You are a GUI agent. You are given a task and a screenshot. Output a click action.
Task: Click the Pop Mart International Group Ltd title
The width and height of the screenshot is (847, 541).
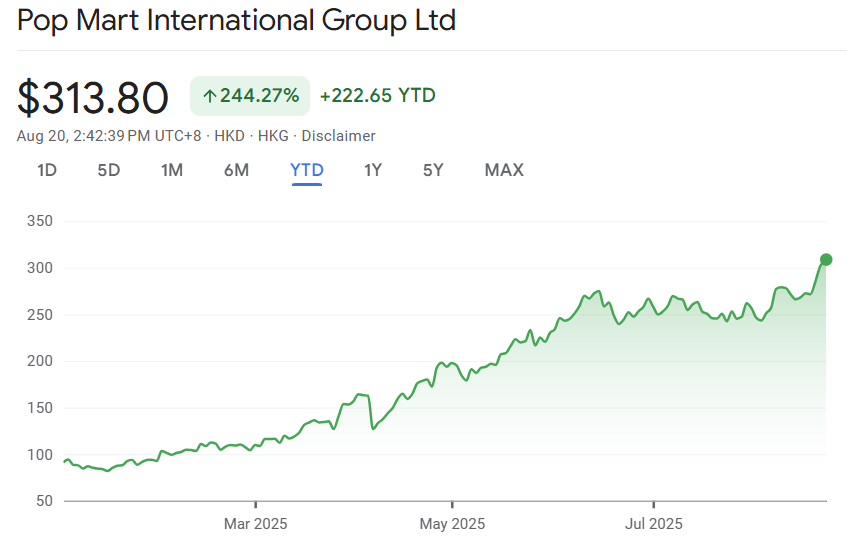click(237, 21)
